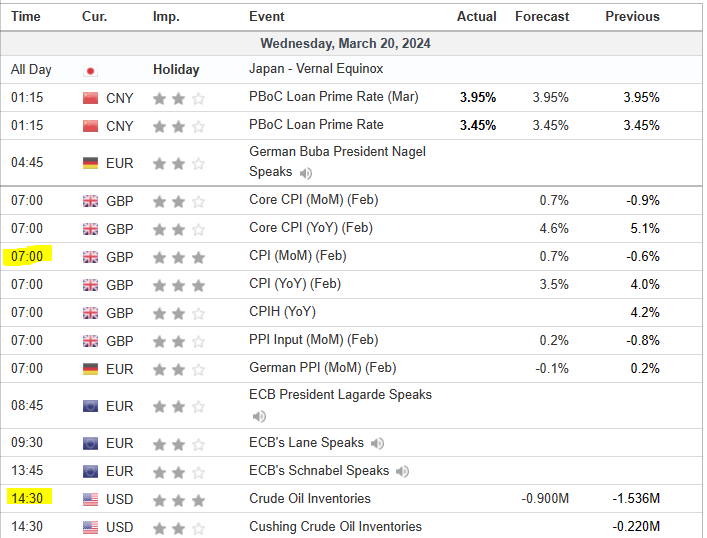Click the Imp. column header

pyautogui.click(x=166, y=17)
